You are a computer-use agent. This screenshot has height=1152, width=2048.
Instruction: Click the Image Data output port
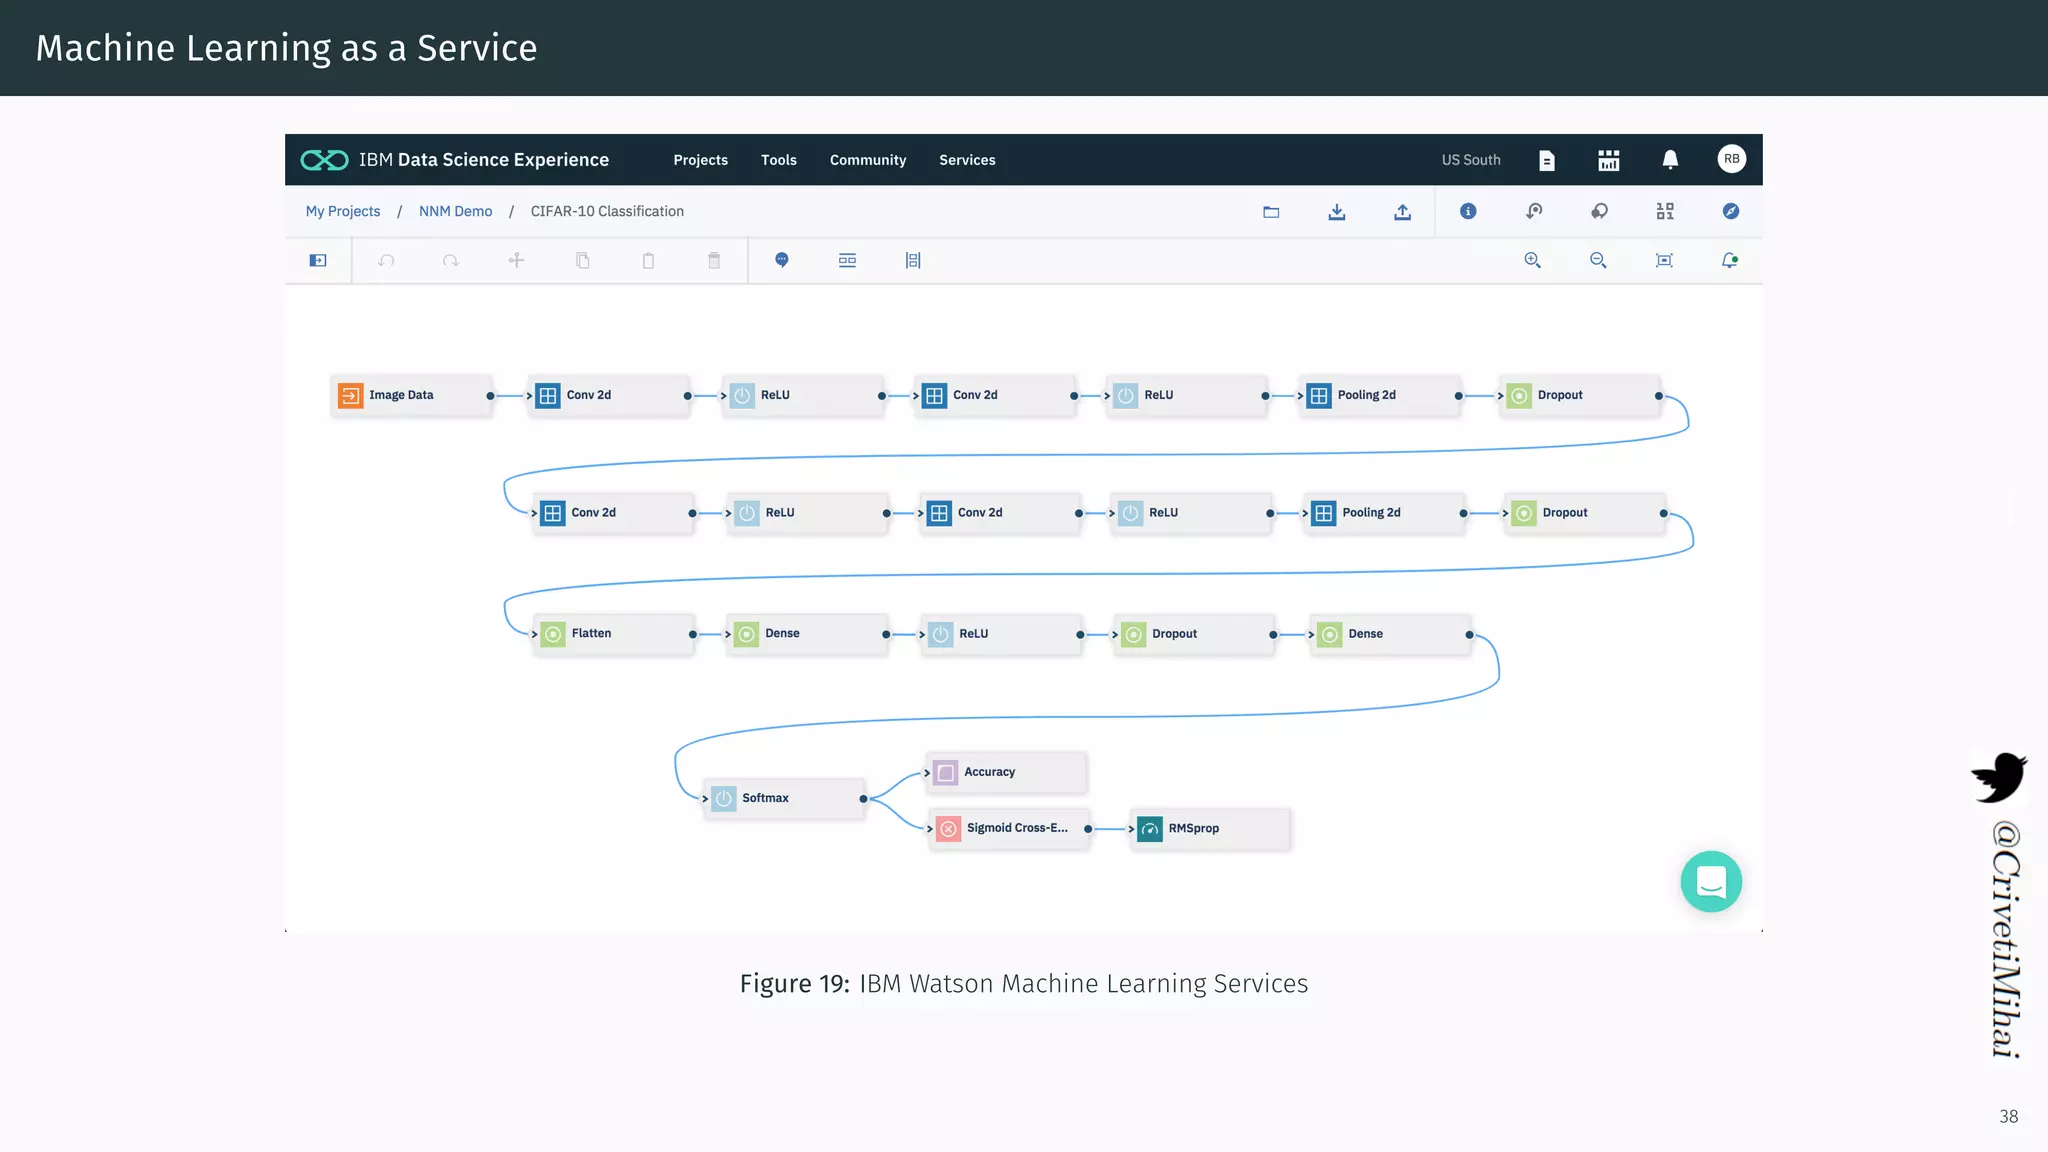pyautogui.click(x=490, y=396)
